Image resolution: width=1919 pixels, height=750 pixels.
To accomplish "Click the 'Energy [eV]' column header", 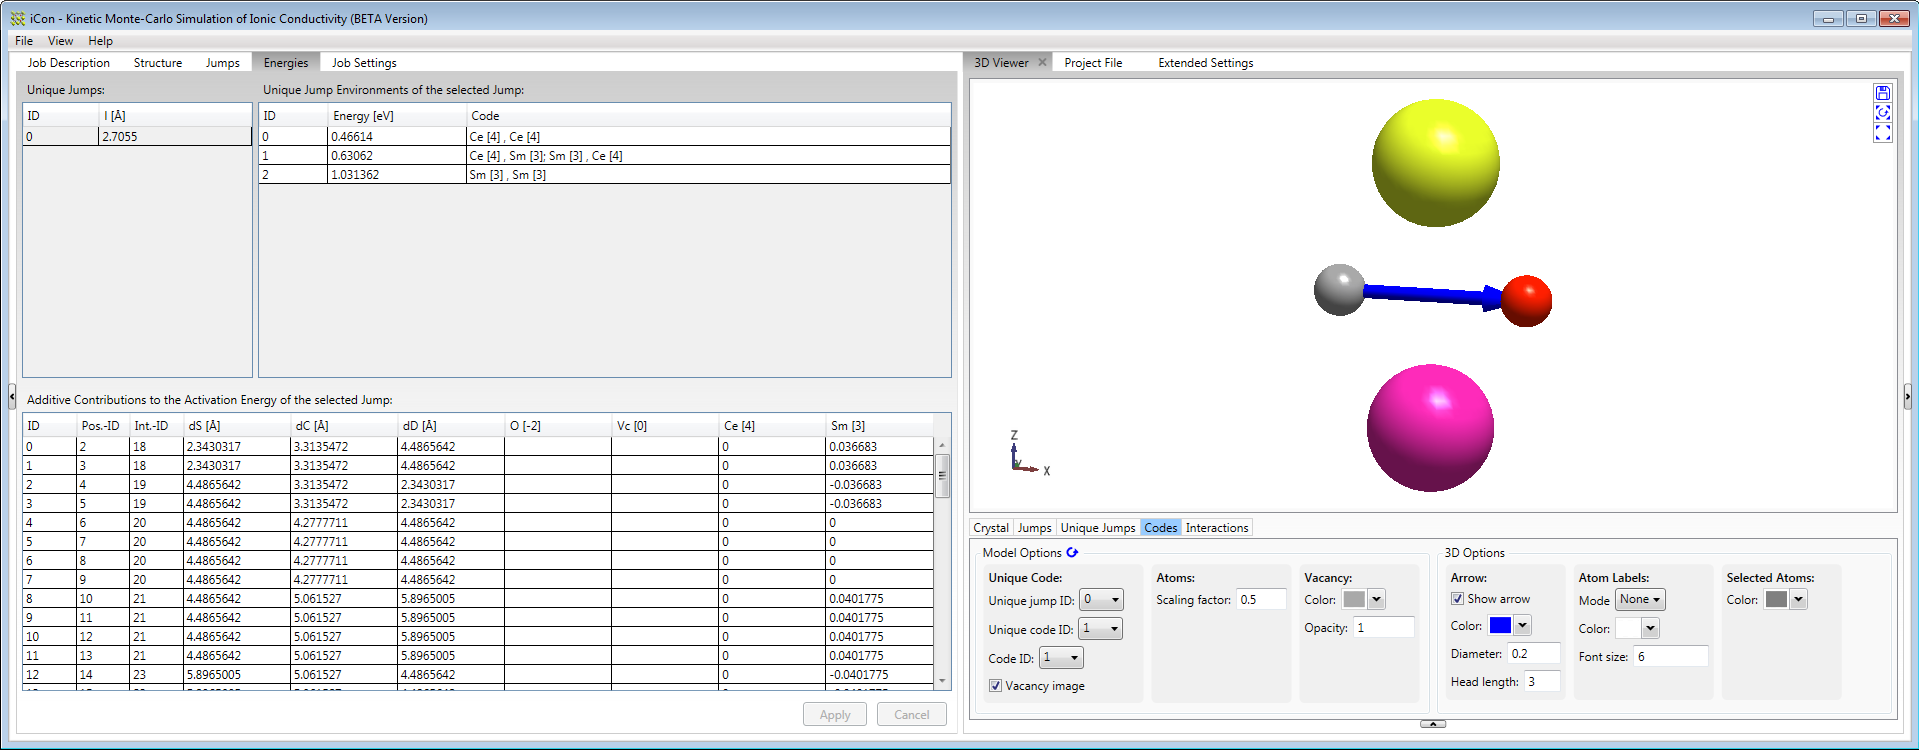I will click(397, 116).
